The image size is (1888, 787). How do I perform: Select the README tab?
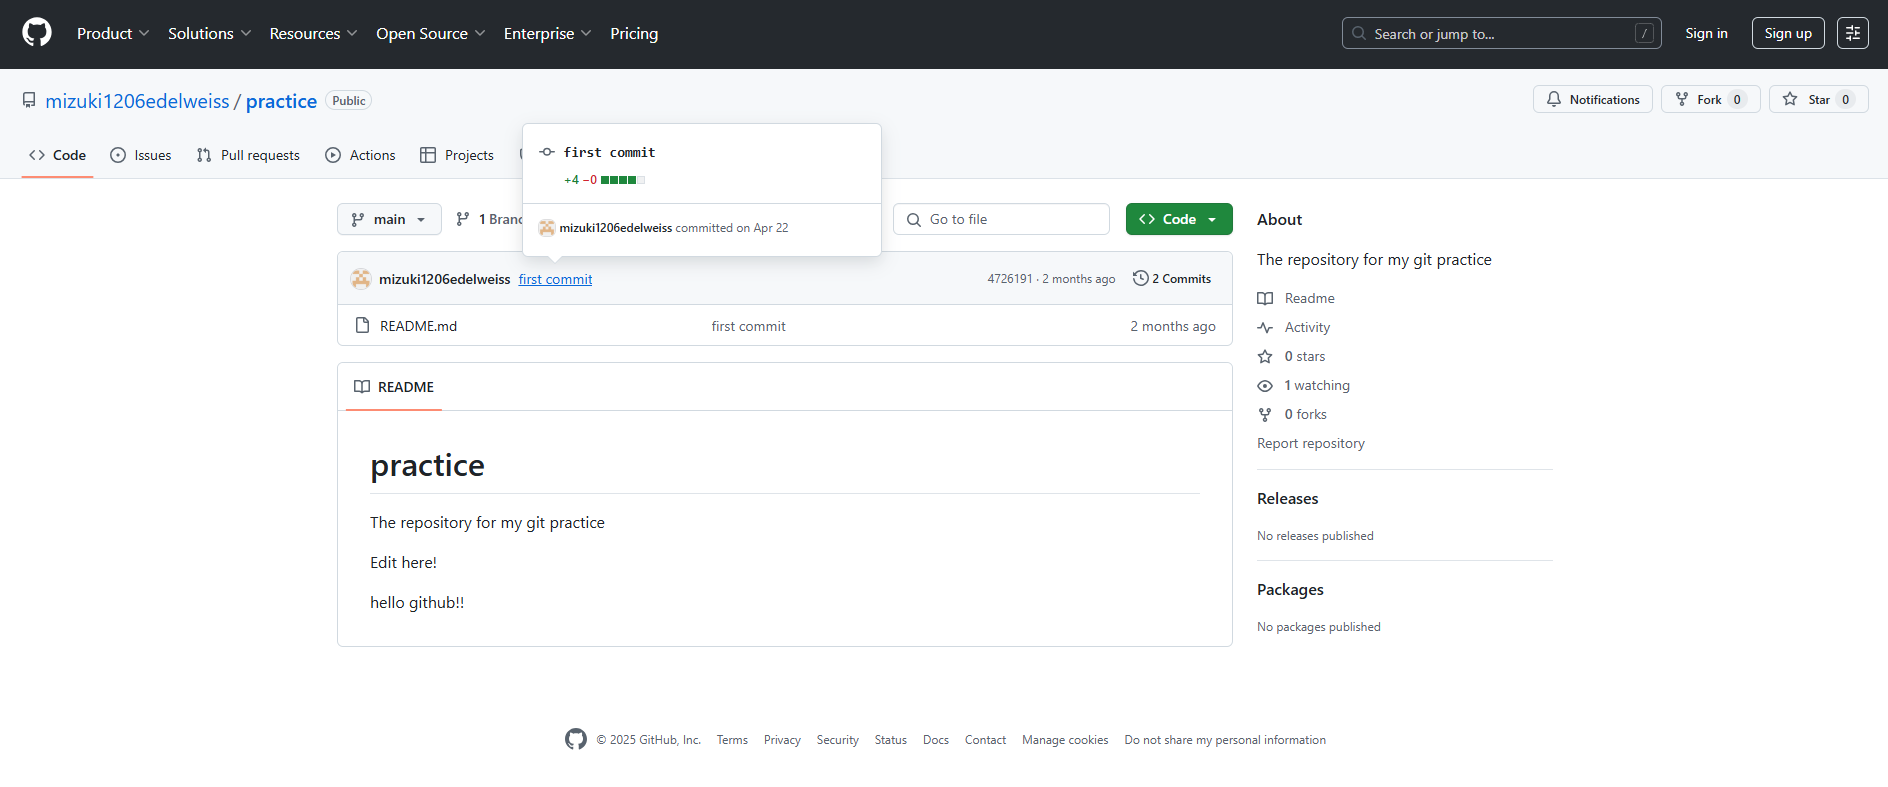394,387
